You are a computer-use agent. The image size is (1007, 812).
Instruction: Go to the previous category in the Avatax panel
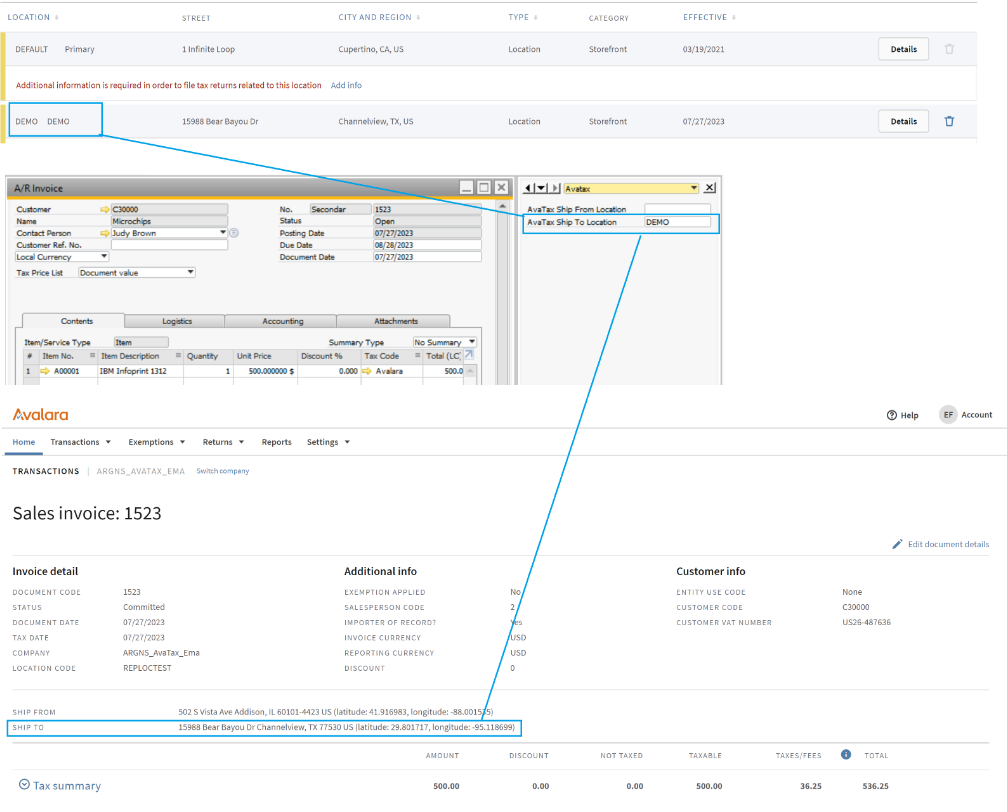(528, 188)
